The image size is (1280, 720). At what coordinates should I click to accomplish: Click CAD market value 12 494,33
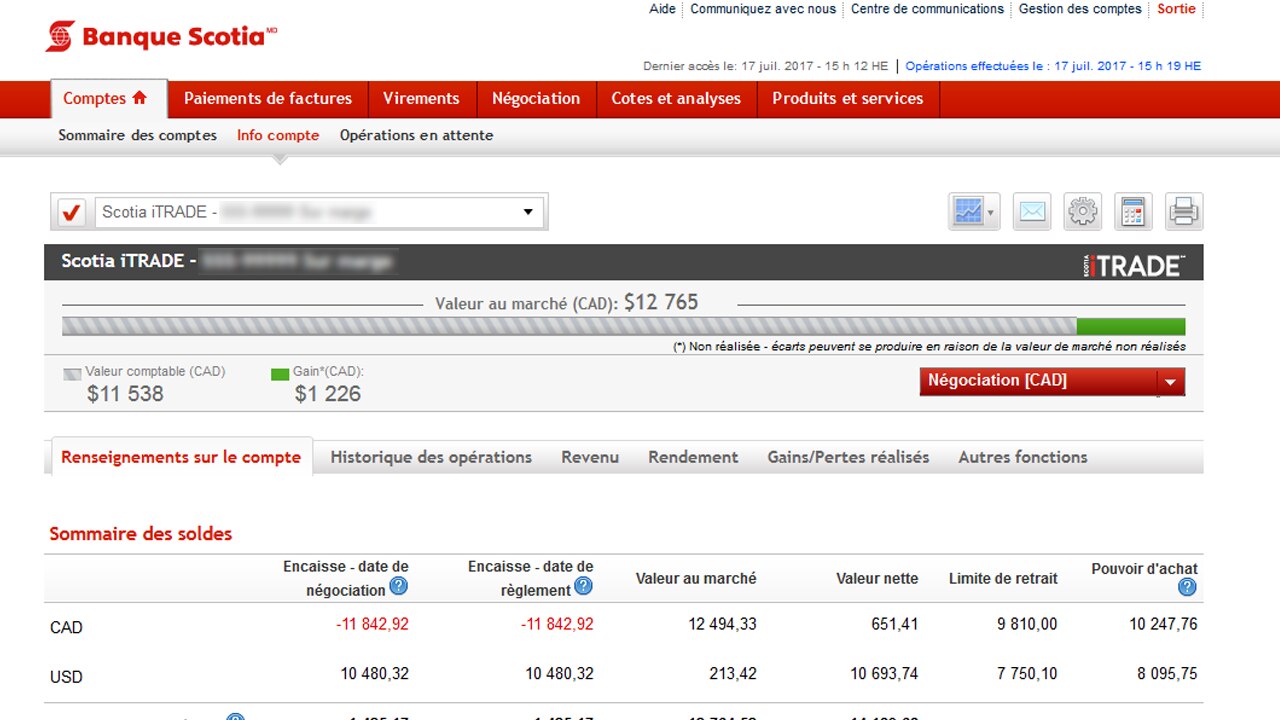point(723,624)
